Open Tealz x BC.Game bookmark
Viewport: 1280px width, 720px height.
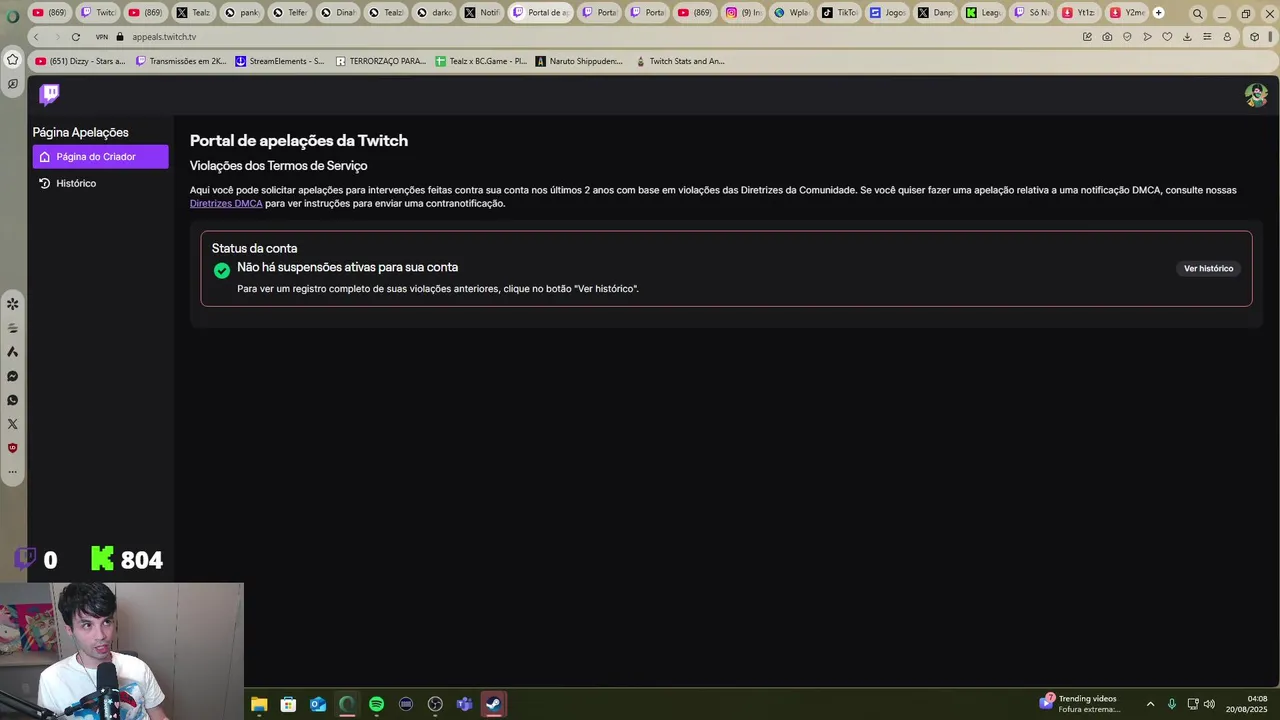pos(481,61)
